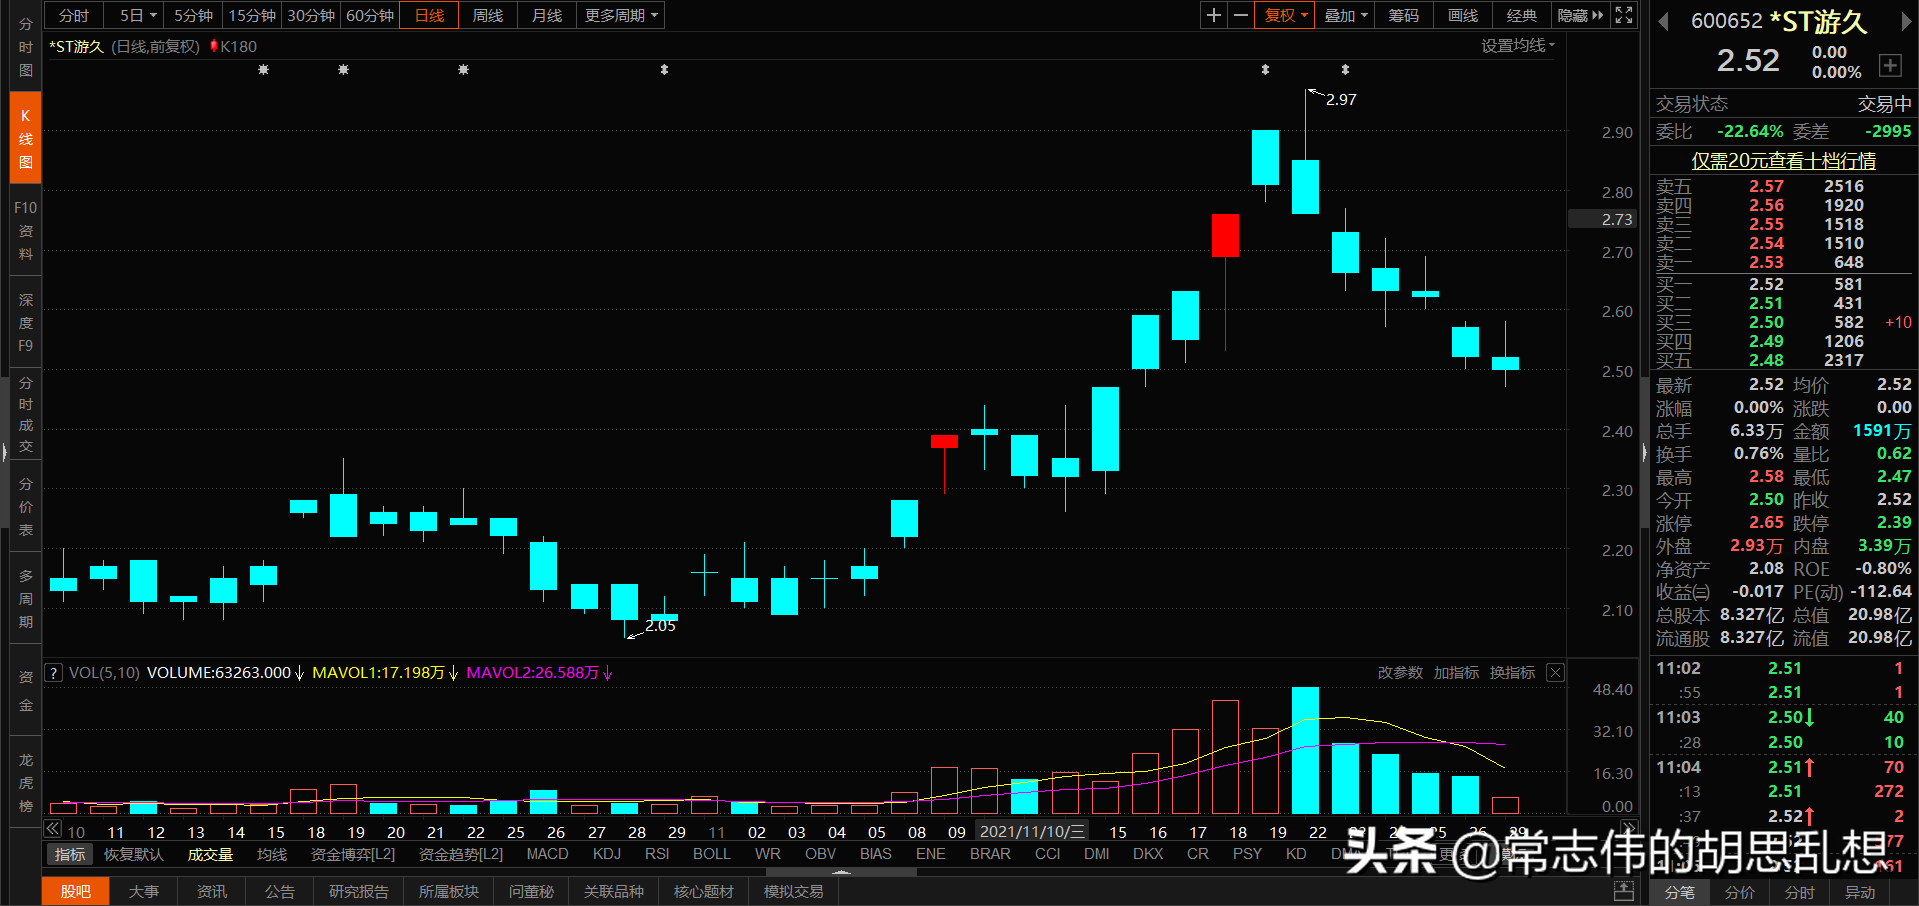Switch to the 分价 tab at bottom right

click(1739, 893)
